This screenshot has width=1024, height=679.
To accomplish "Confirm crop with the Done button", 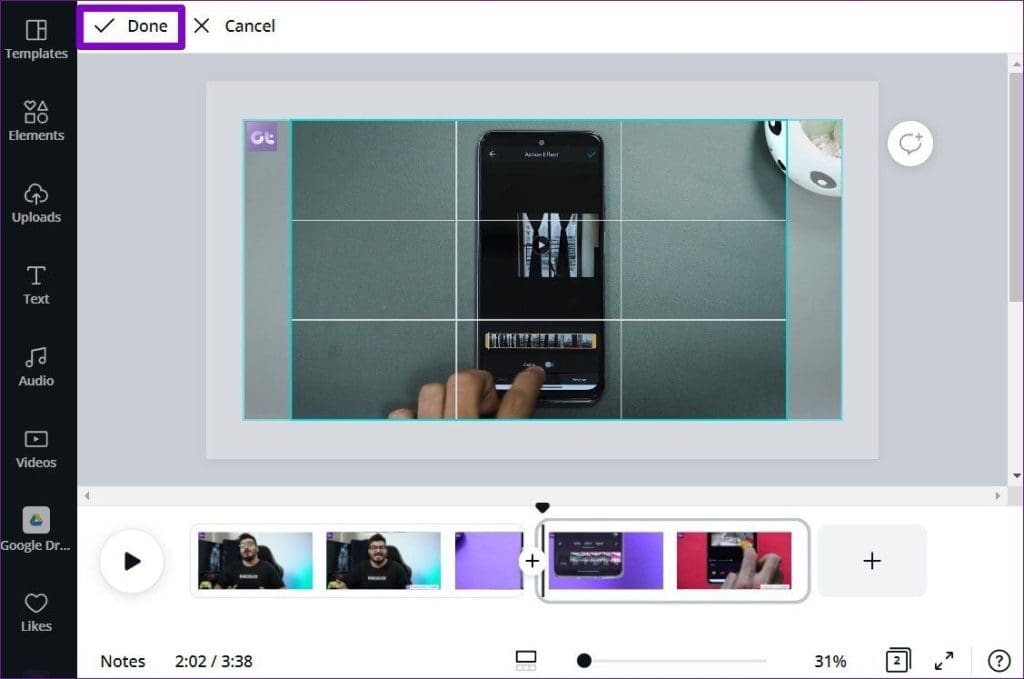I will tap(130, 26).
